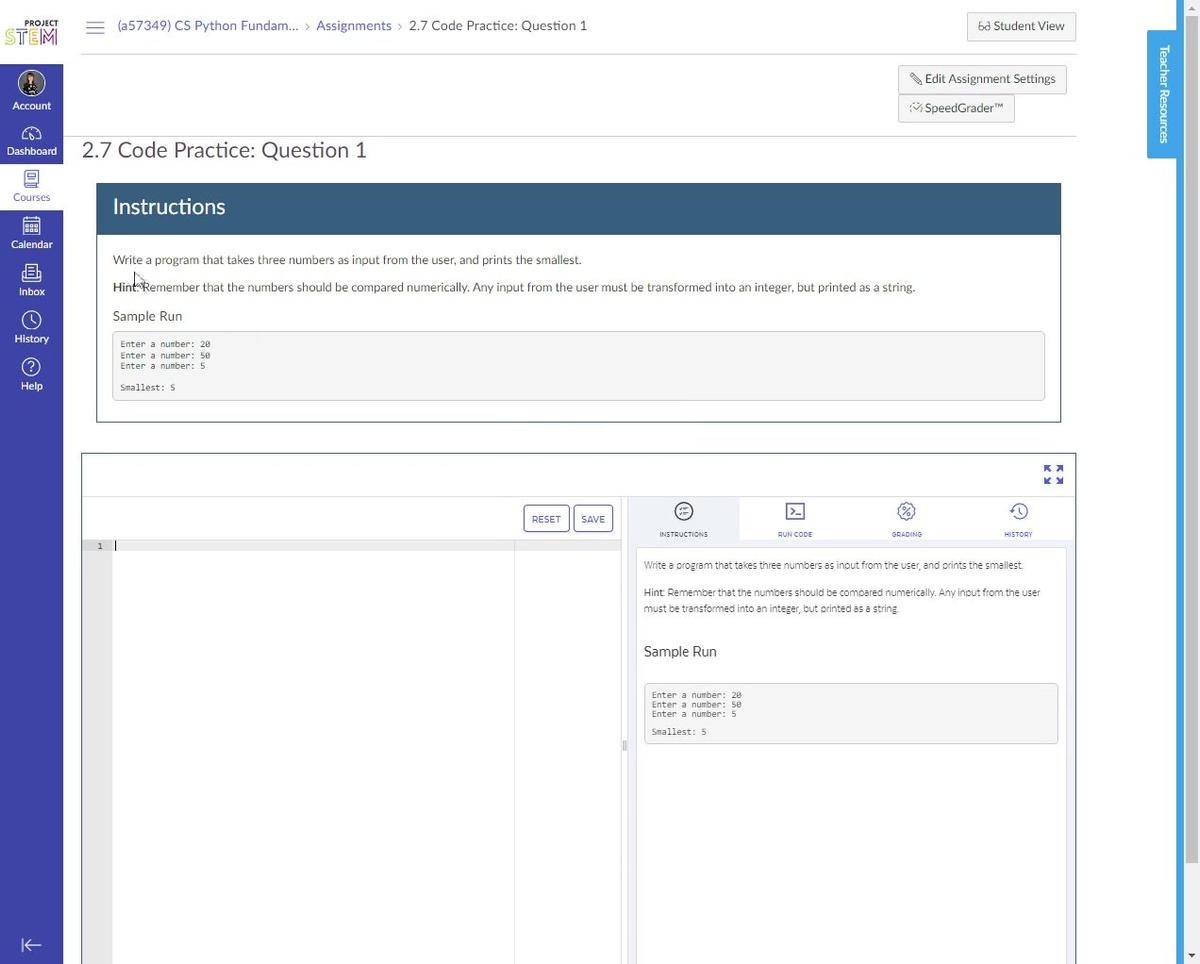The image size is (1200, 964).
Task: Go to the CS Python Fundamentals course breadcrumb
Action: pyautogui.click(x=207, y=26)
